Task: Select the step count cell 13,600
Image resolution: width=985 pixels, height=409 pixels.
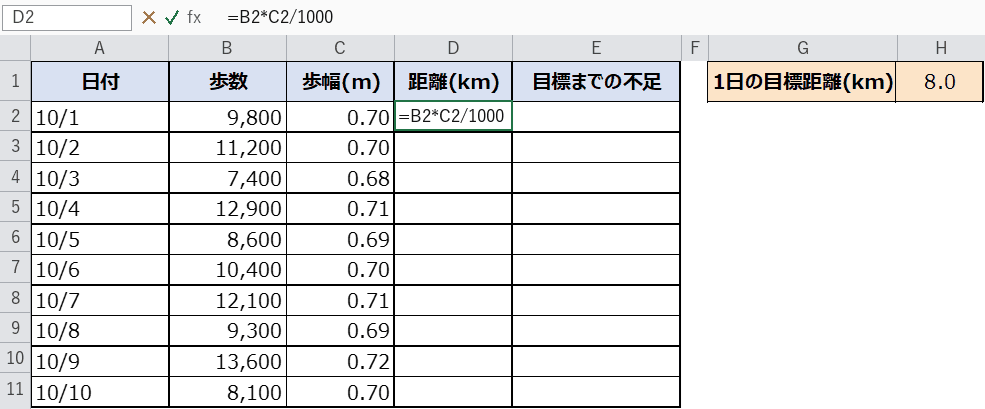Action: point(228,361)
